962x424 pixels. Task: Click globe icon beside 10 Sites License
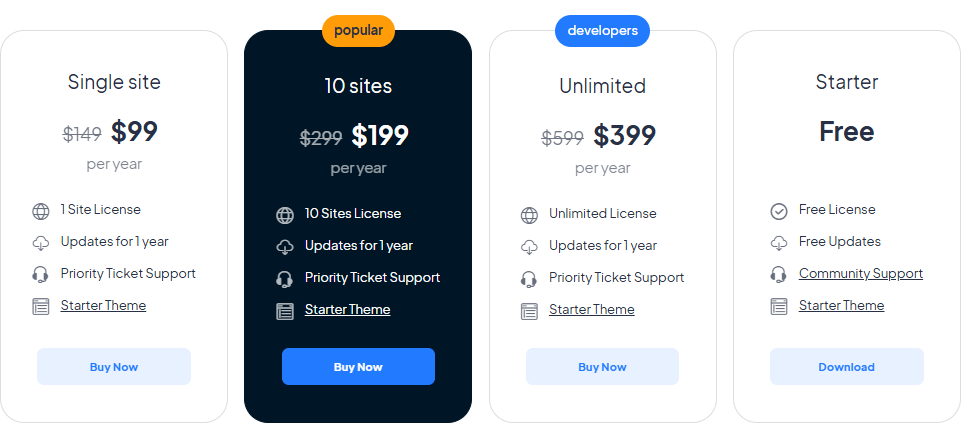pos(285,215)
